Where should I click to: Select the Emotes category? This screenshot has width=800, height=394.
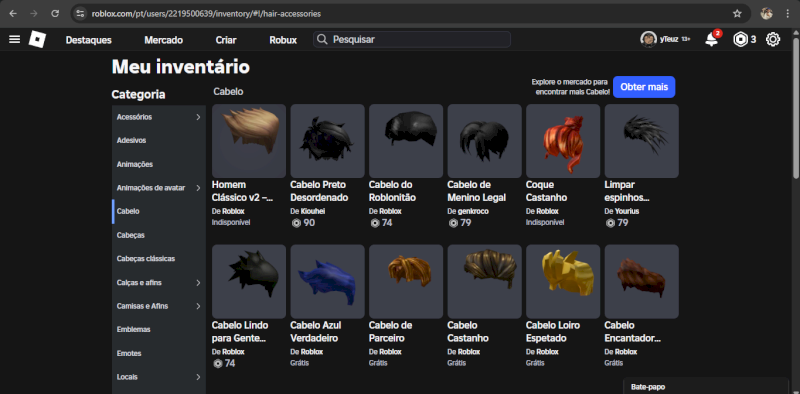pyautogui.click(x=159, y=353)
